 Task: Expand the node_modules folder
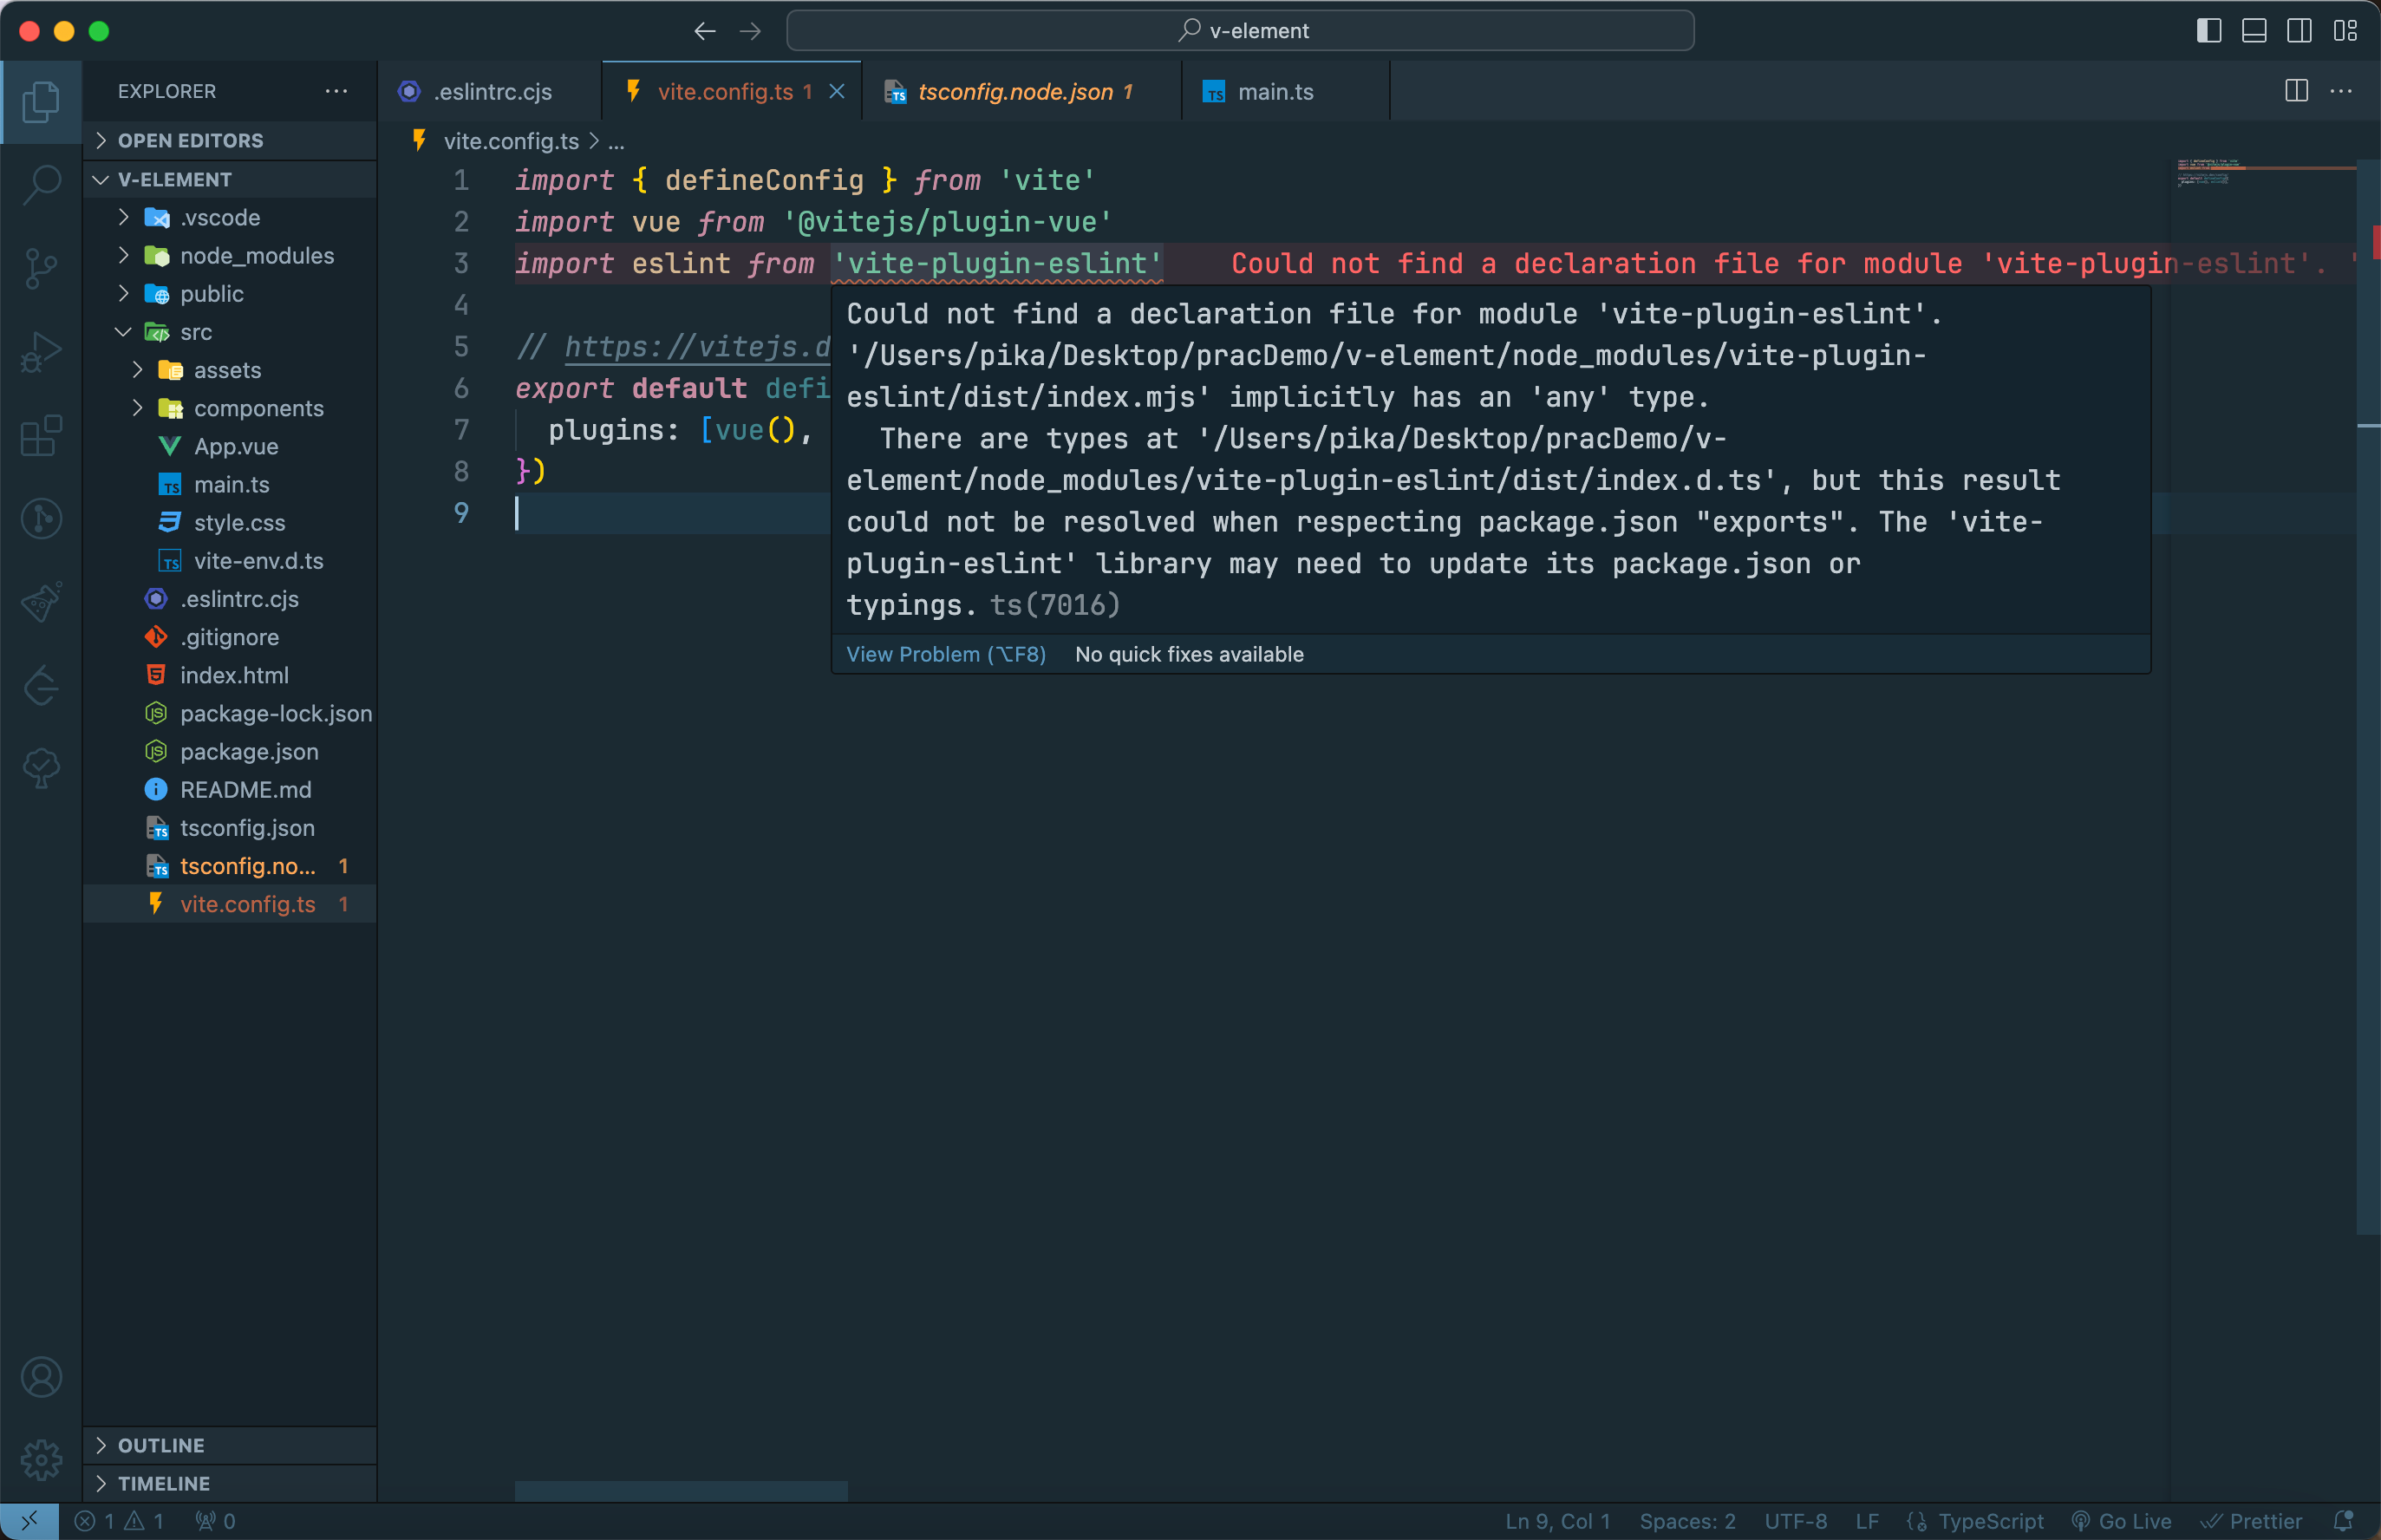tap(230, 255)
